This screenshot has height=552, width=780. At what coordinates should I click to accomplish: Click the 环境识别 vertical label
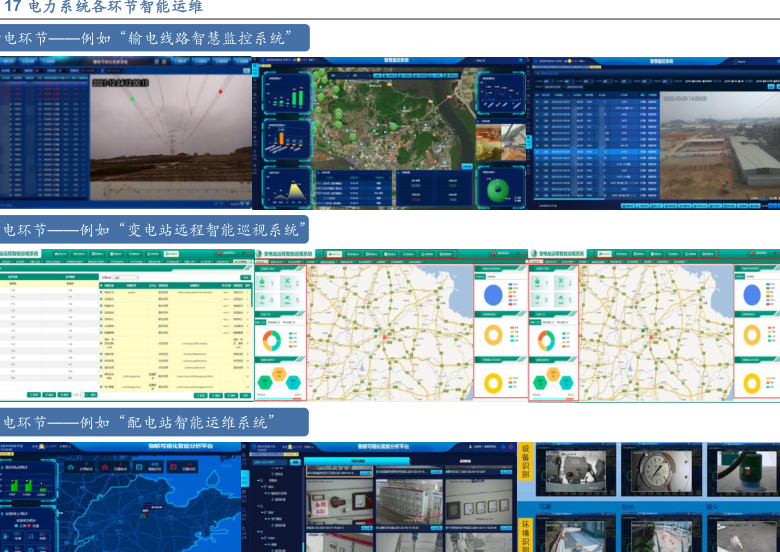click(526, 535)
